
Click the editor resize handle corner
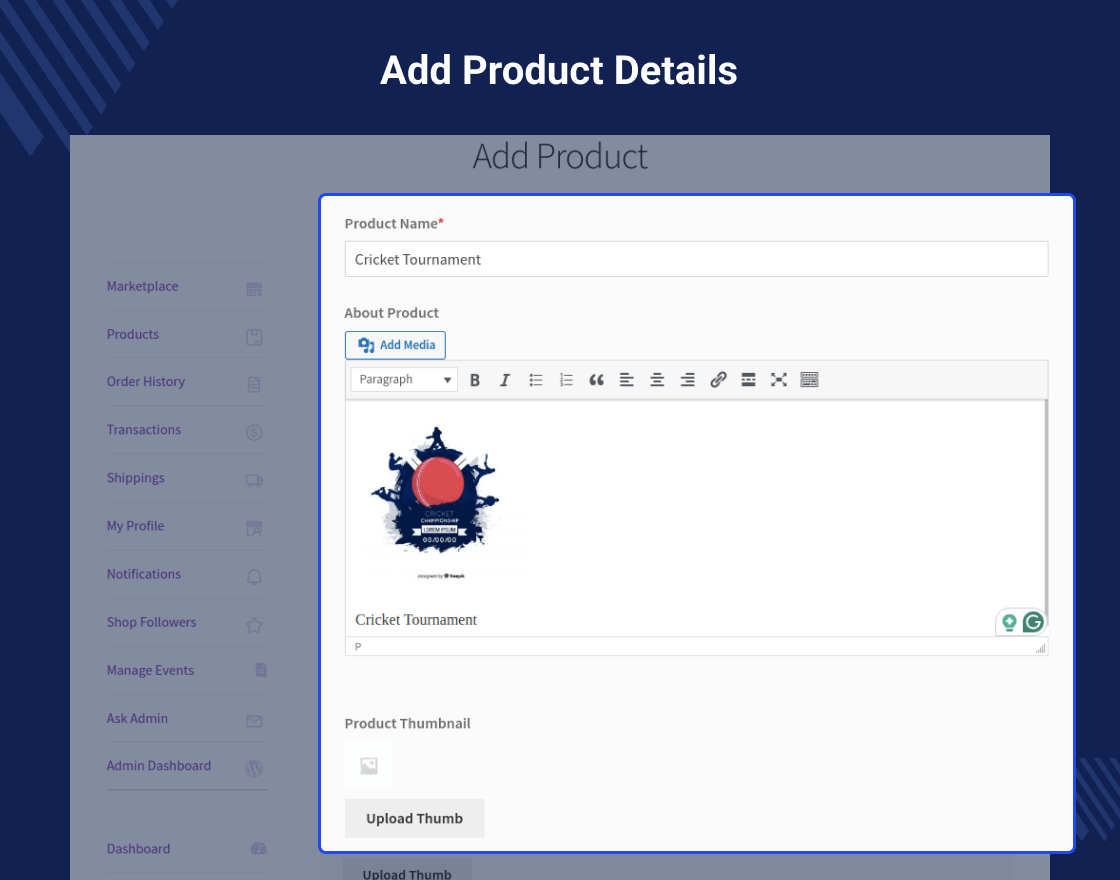click(1041, 648)
